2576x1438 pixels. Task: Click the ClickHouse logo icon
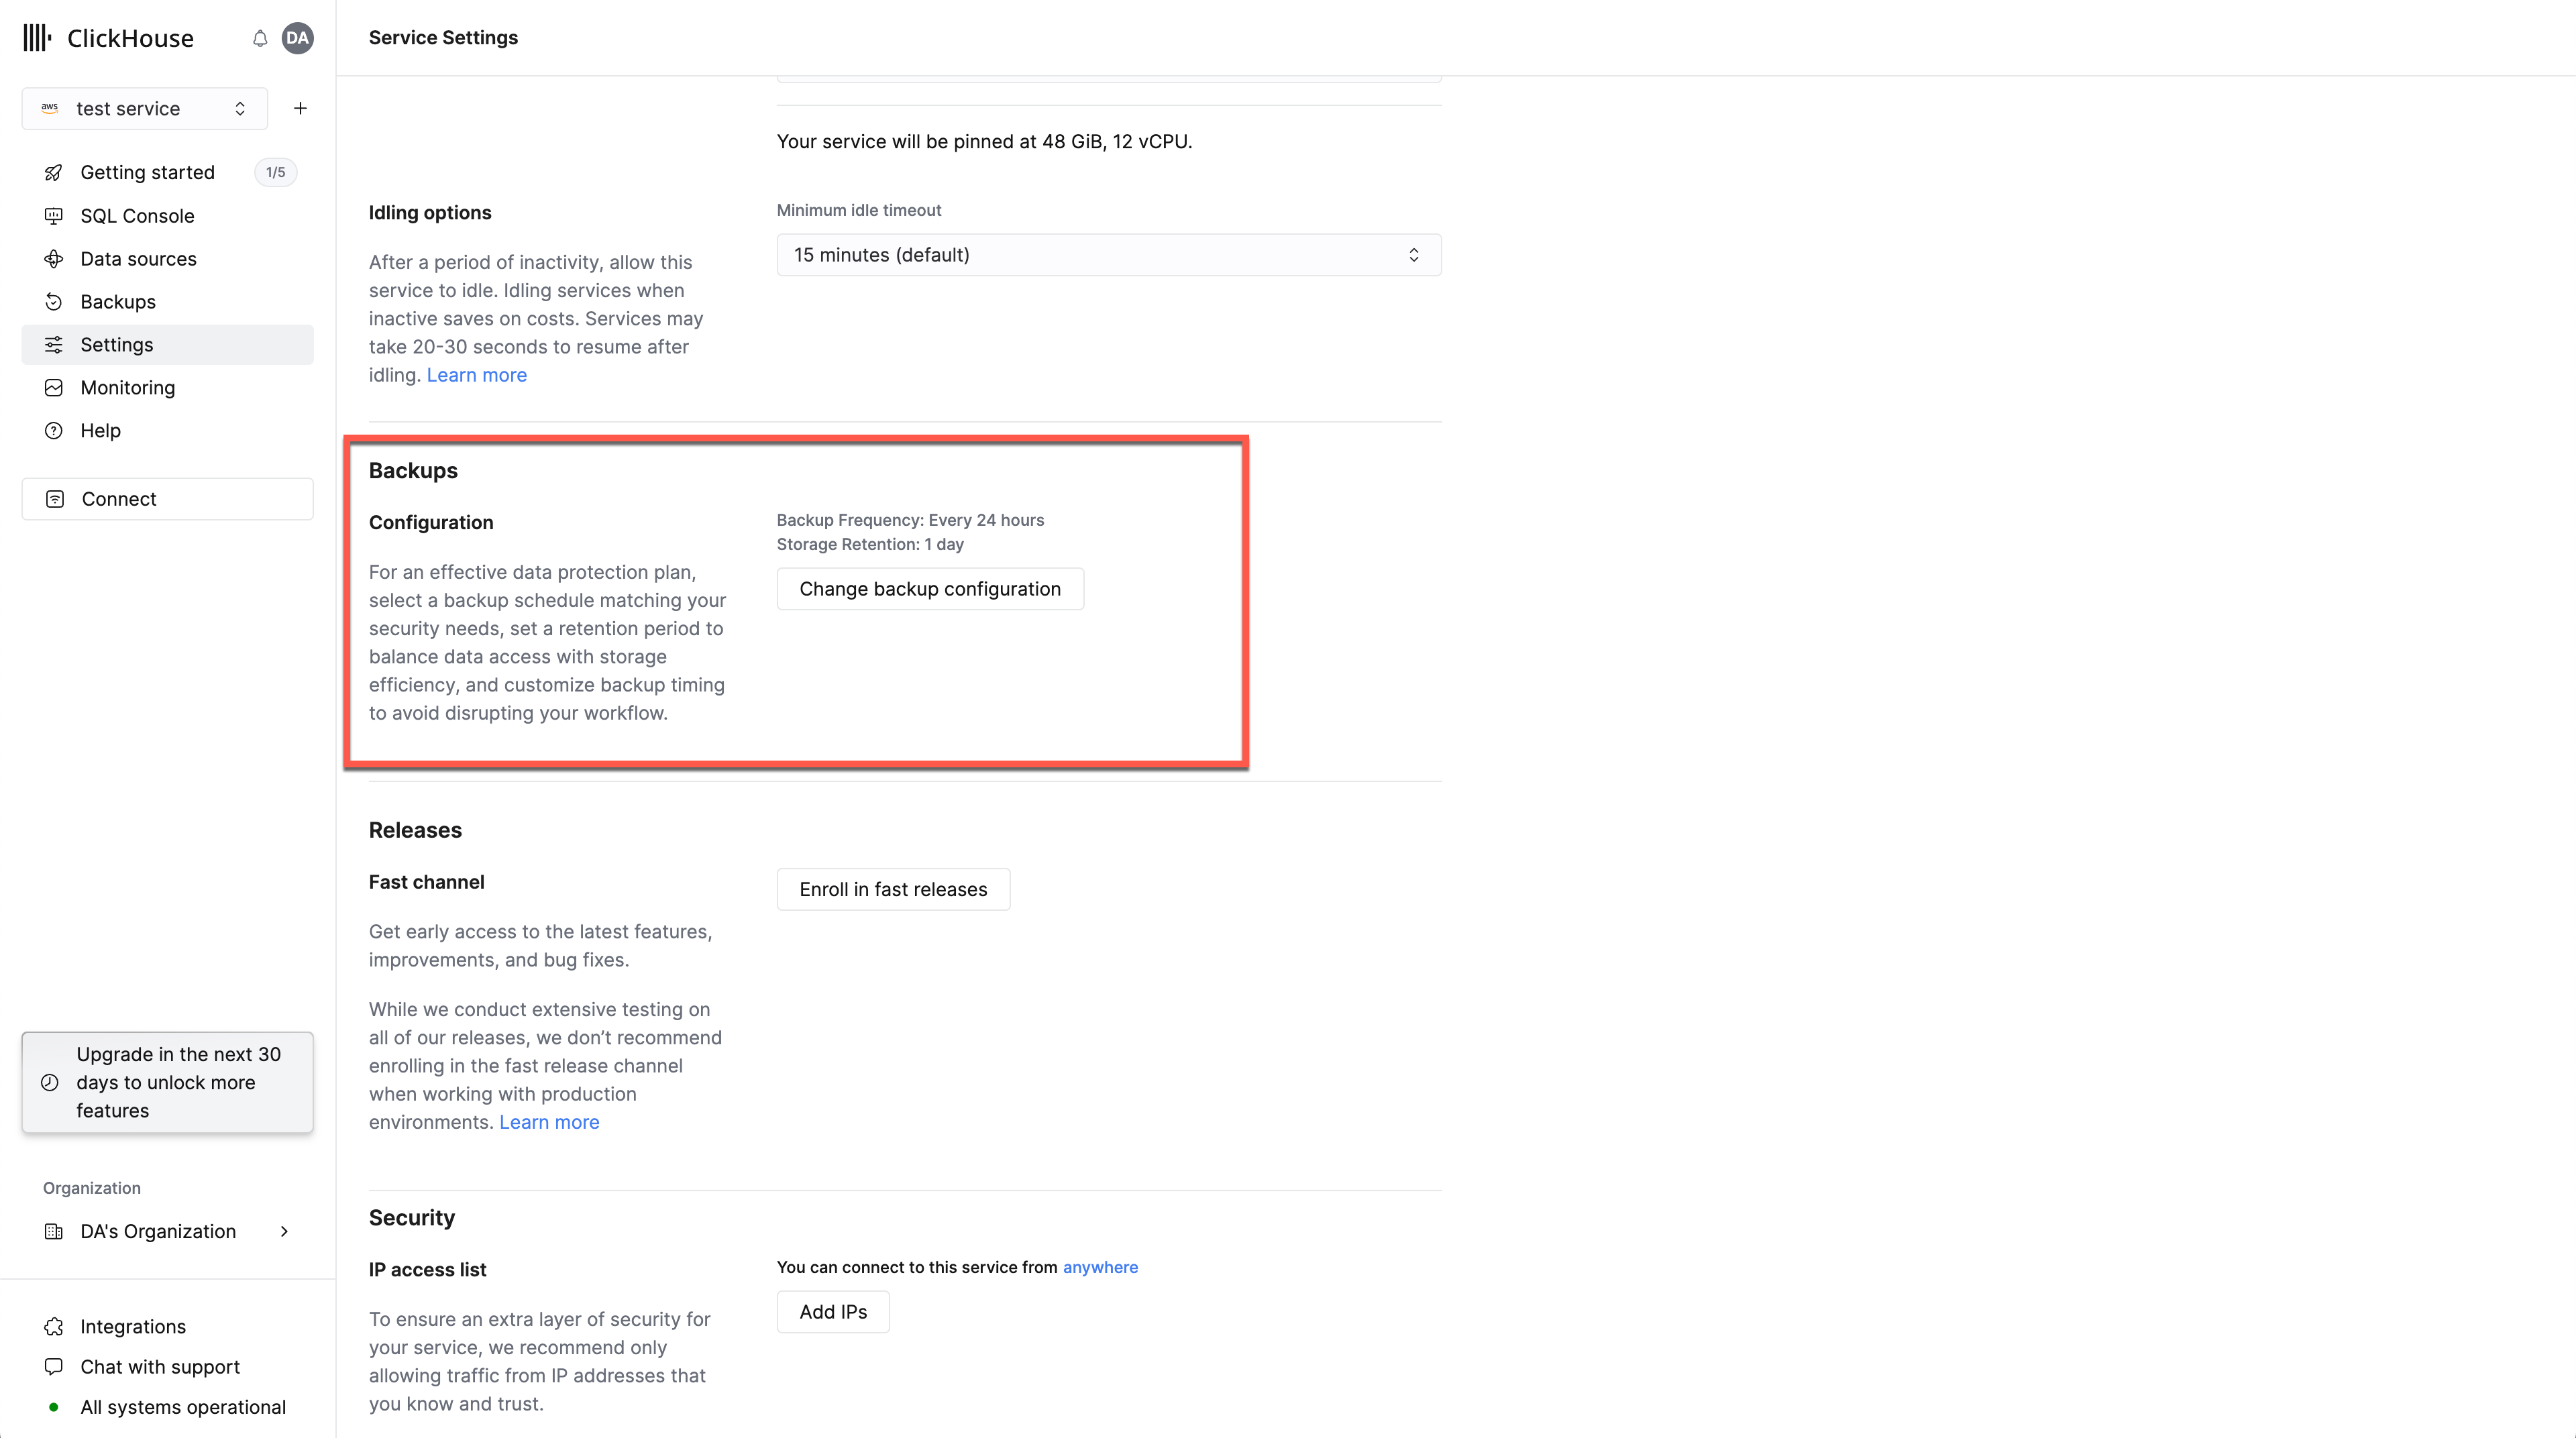[36, 37]
